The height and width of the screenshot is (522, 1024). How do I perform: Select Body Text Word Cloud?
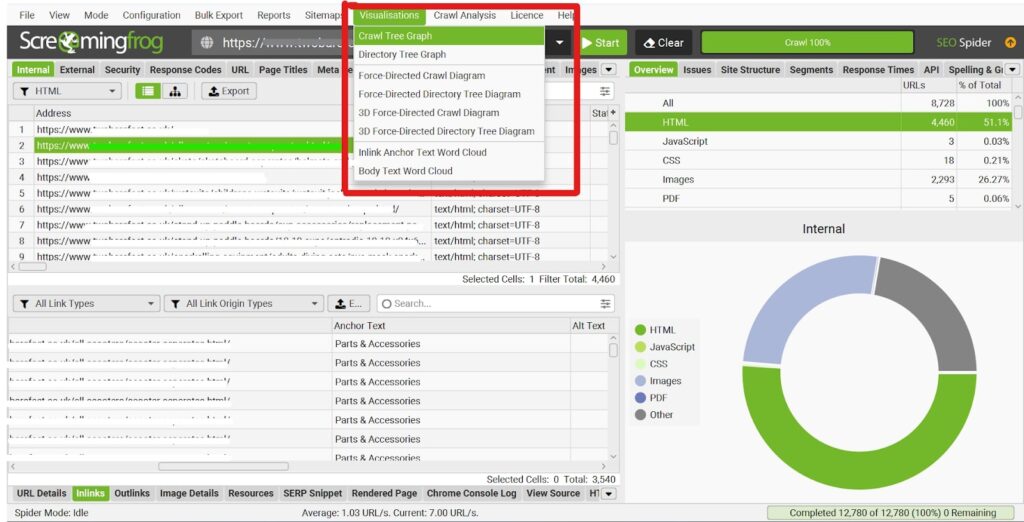449,171
